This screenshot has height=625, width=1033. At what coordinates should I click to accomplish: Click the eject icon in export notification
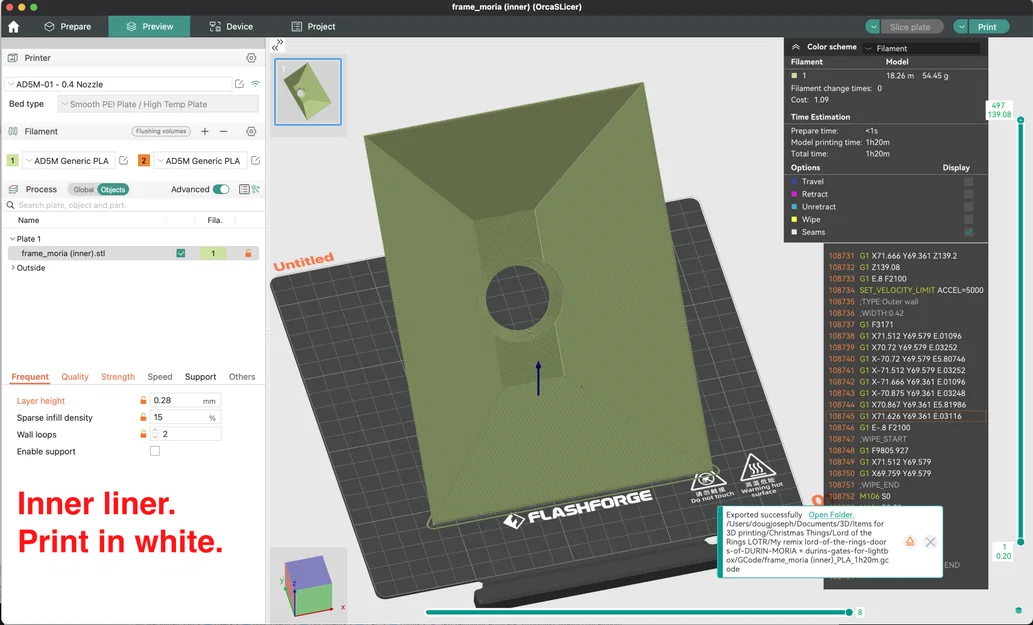[910, 541]
